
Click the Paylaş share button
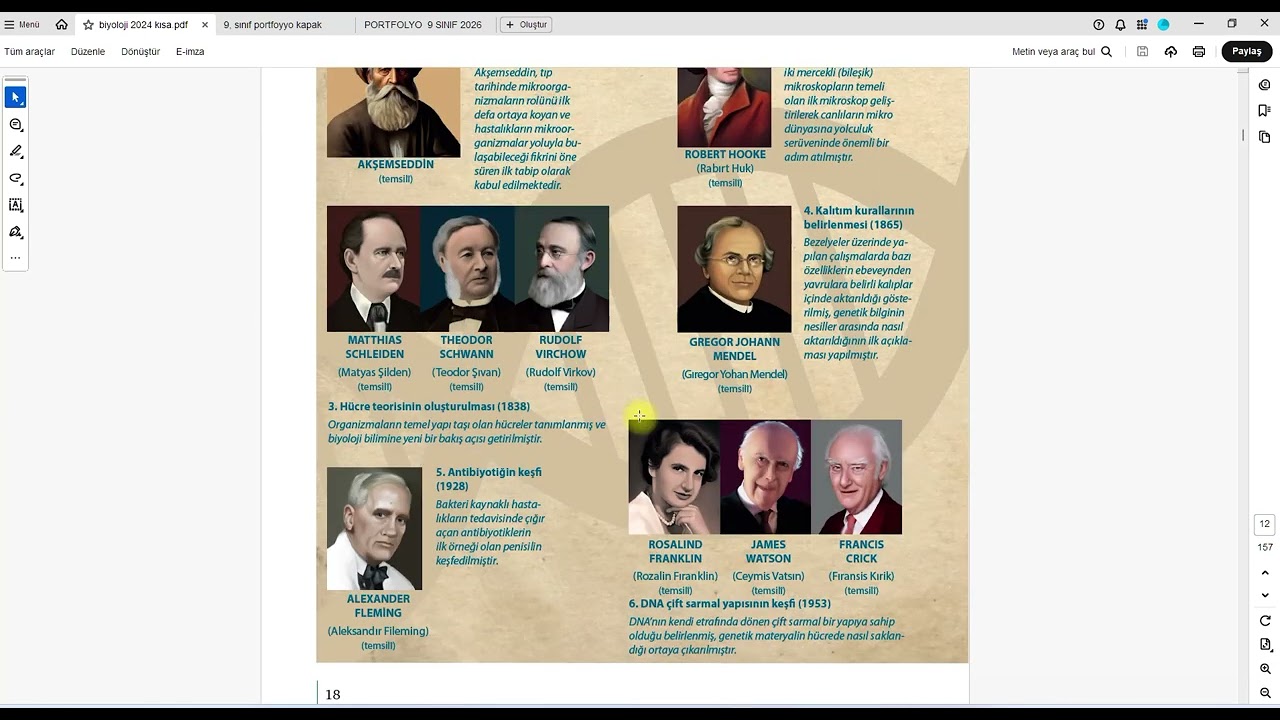(x=1246, y=51)
